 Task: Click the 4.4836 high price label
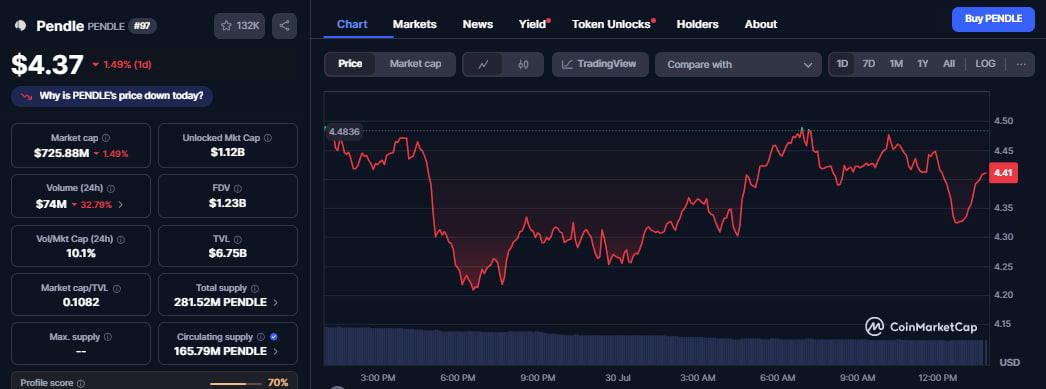(x=344, y=131)
